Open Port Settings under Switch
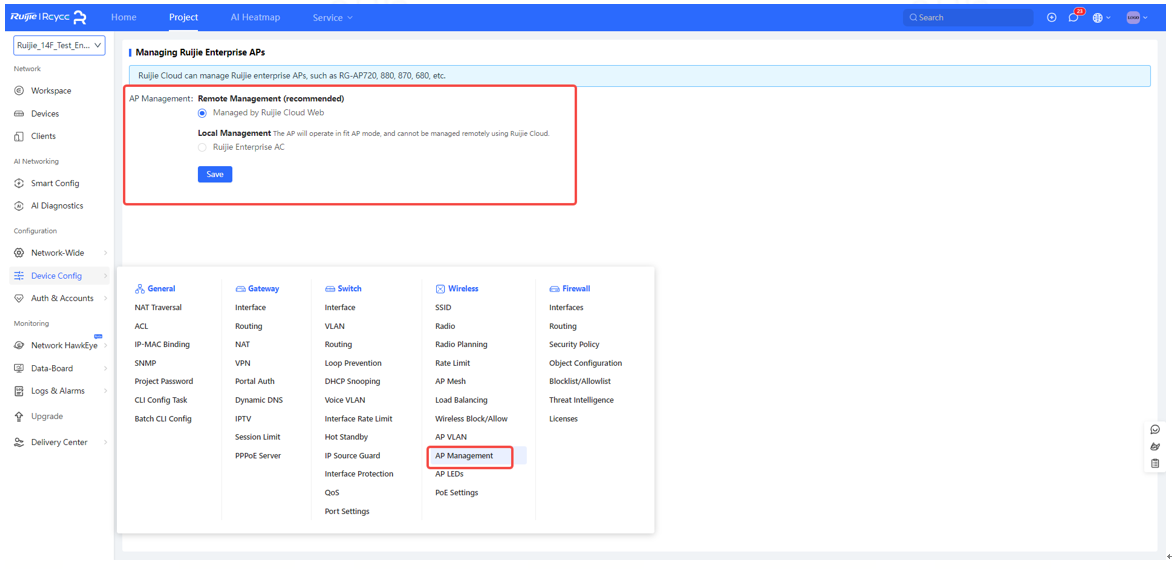 pyautogui.click(x=347, y=511)
